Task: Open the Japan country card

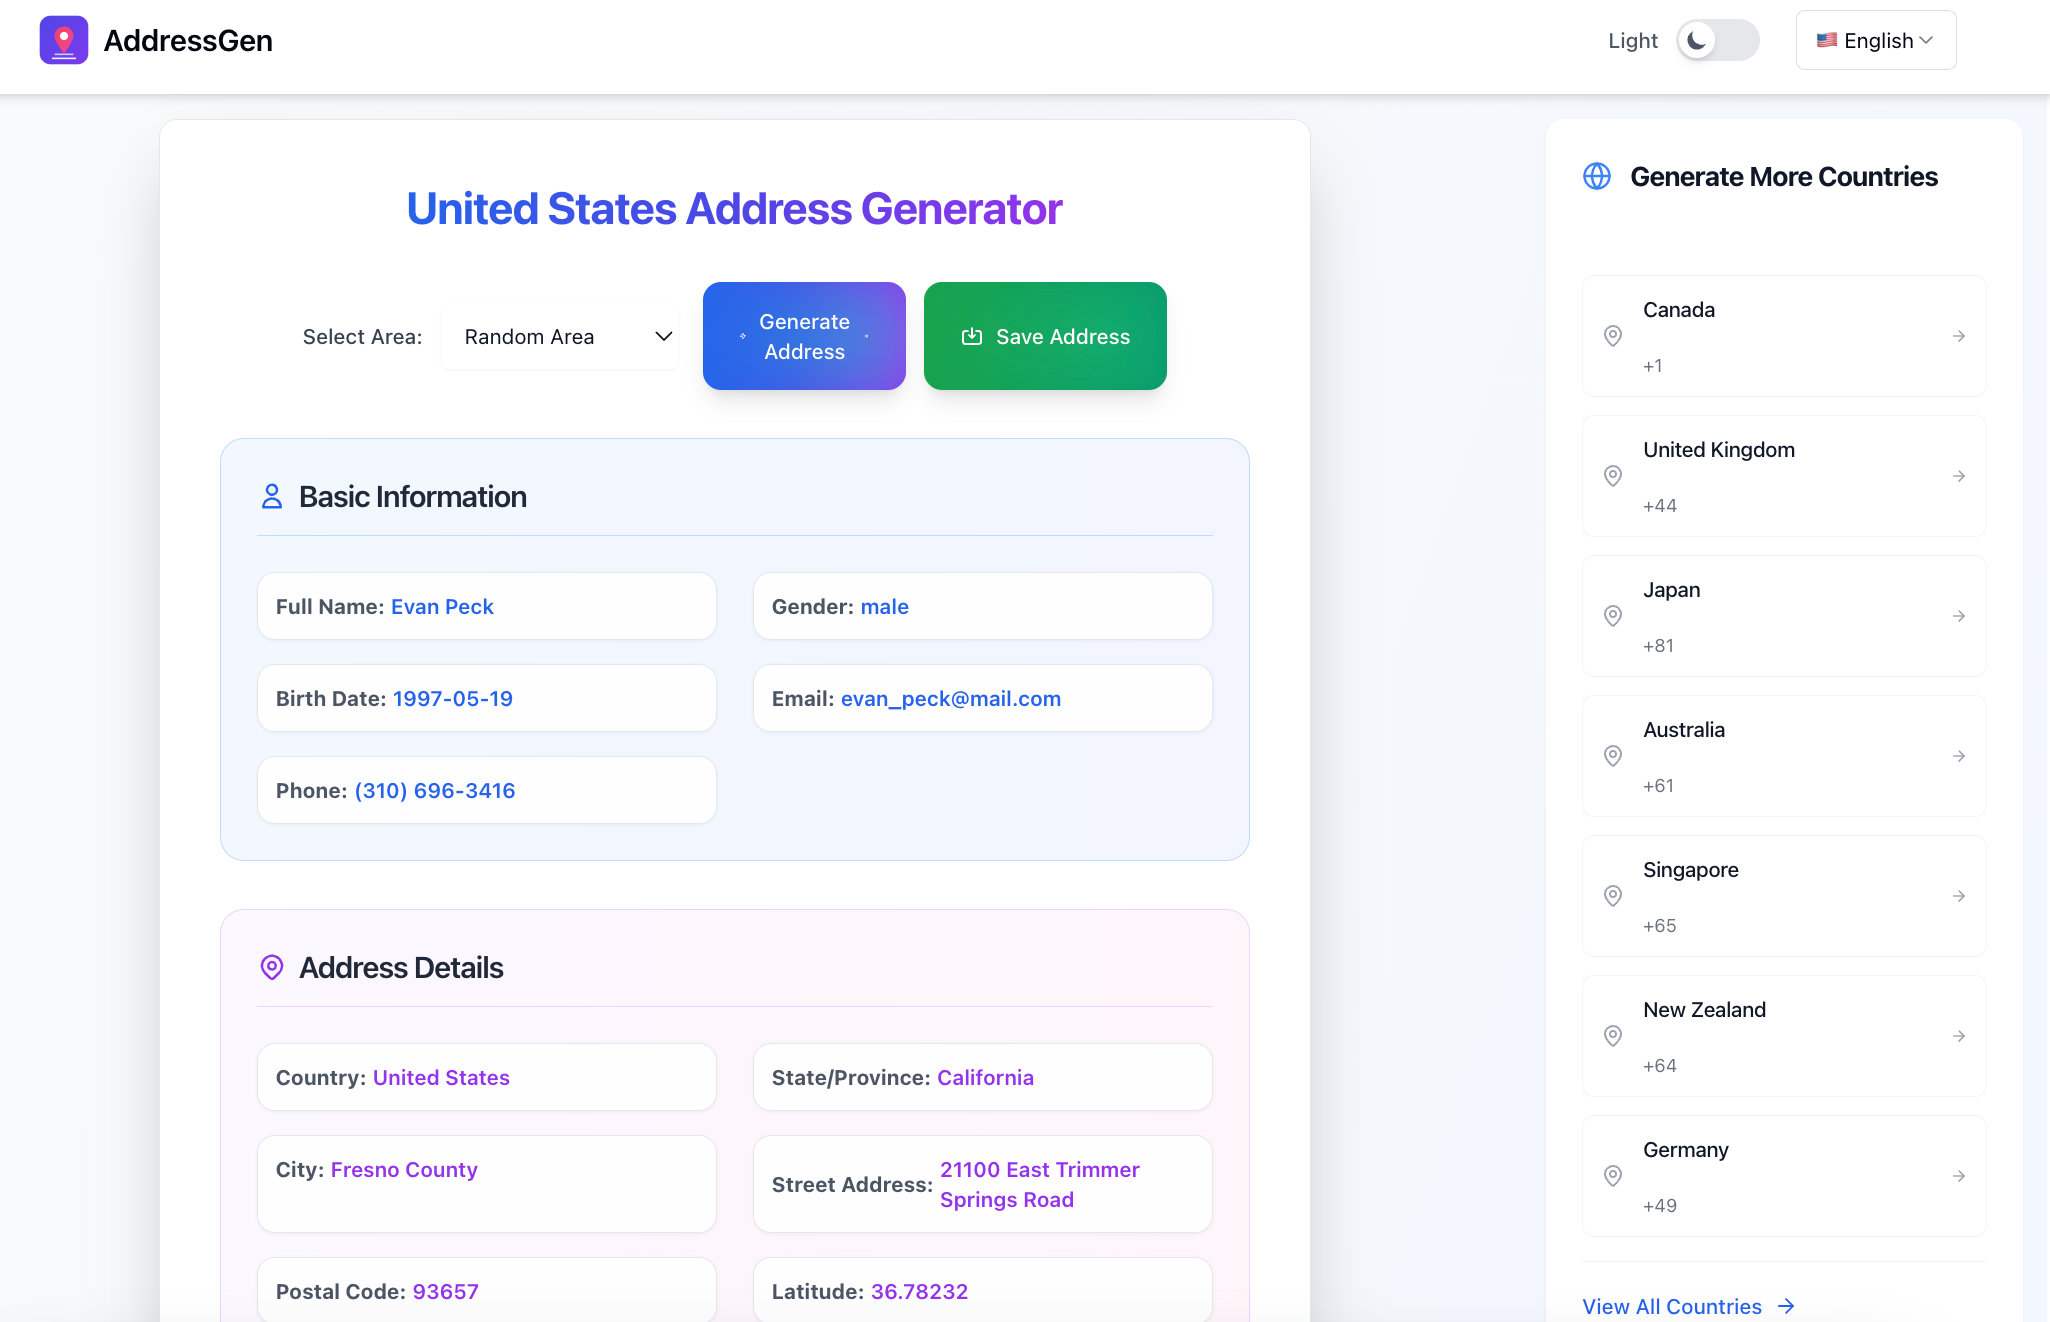Action: [1784, 616]
